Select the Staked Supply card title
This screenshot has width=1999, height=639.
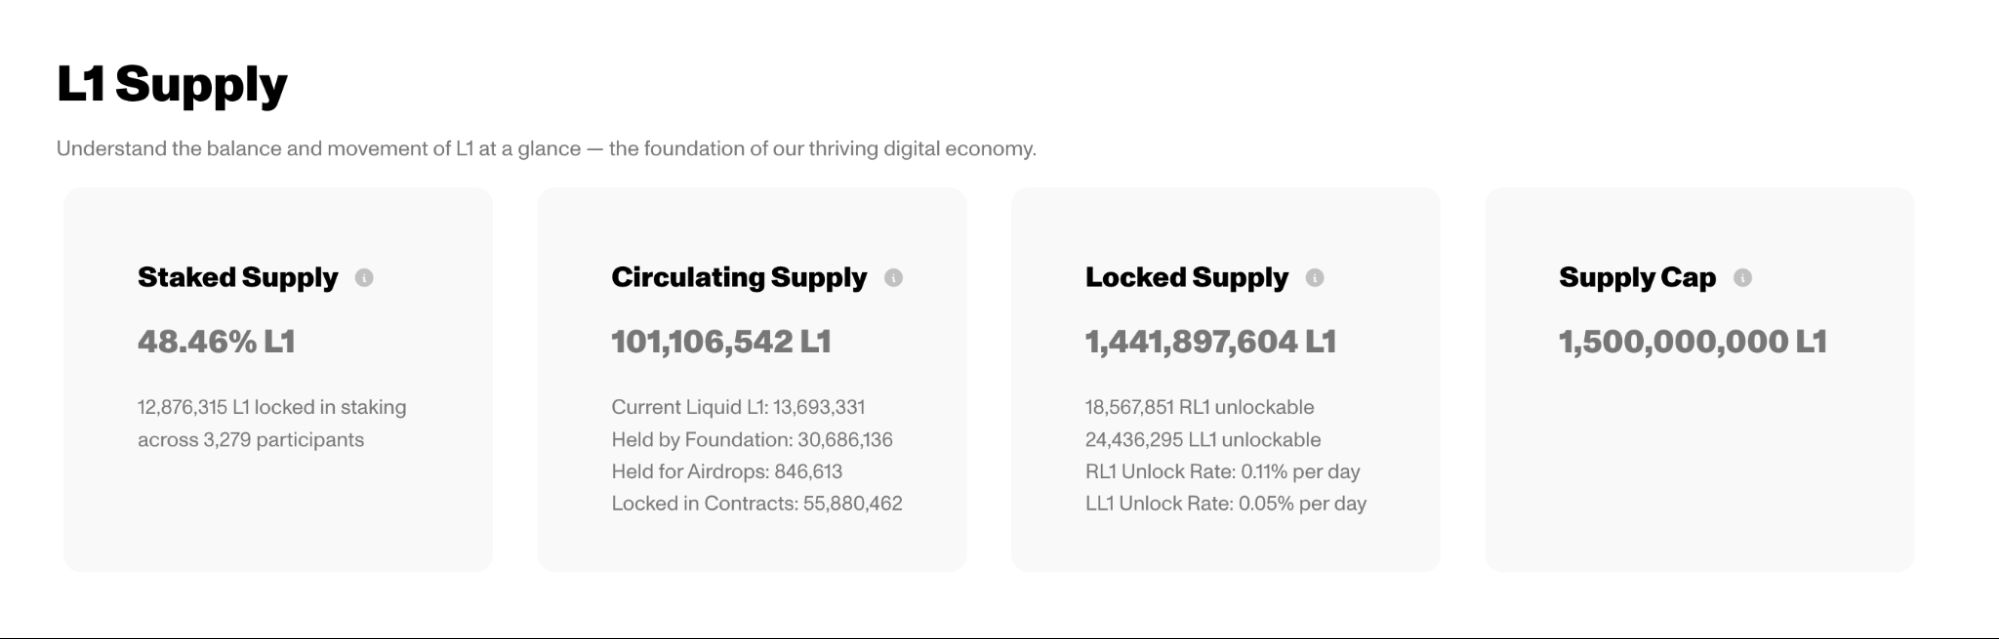point(238,277)
